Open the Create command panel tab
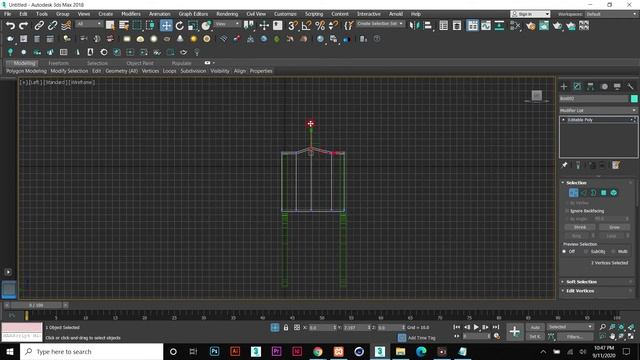 click(564, 86)
